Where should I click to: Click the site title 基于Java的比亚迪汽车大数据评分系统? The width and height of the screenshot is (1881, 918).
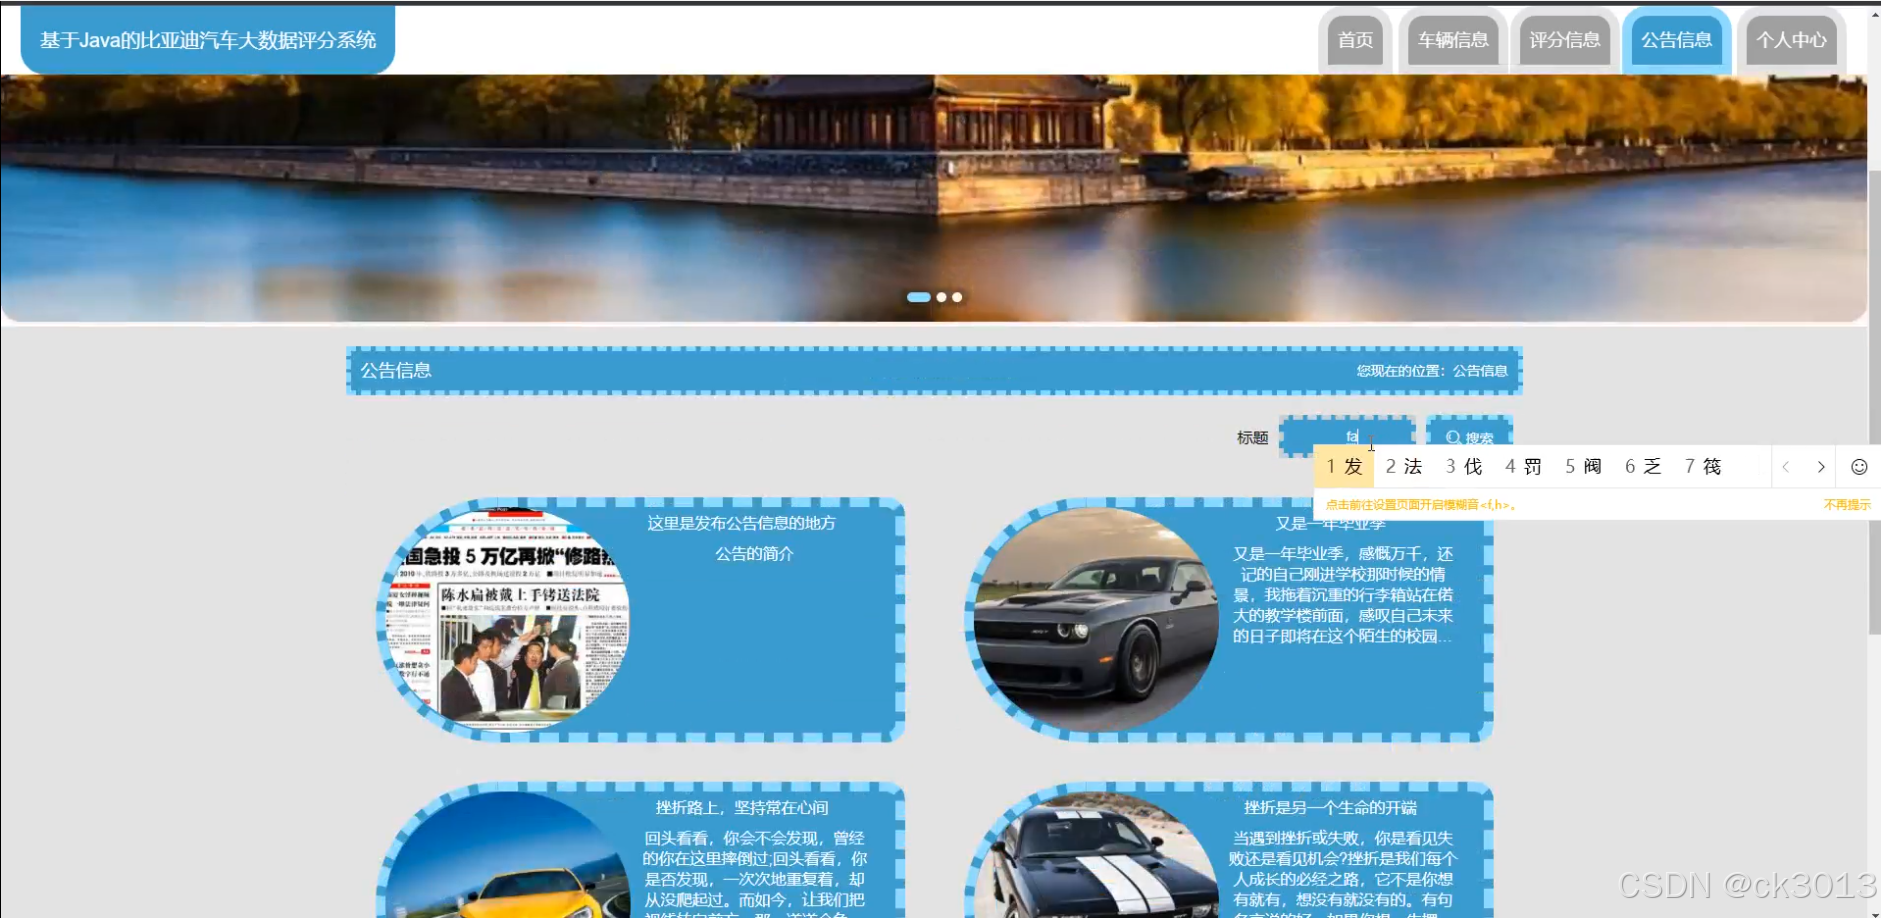pos(208,40)
